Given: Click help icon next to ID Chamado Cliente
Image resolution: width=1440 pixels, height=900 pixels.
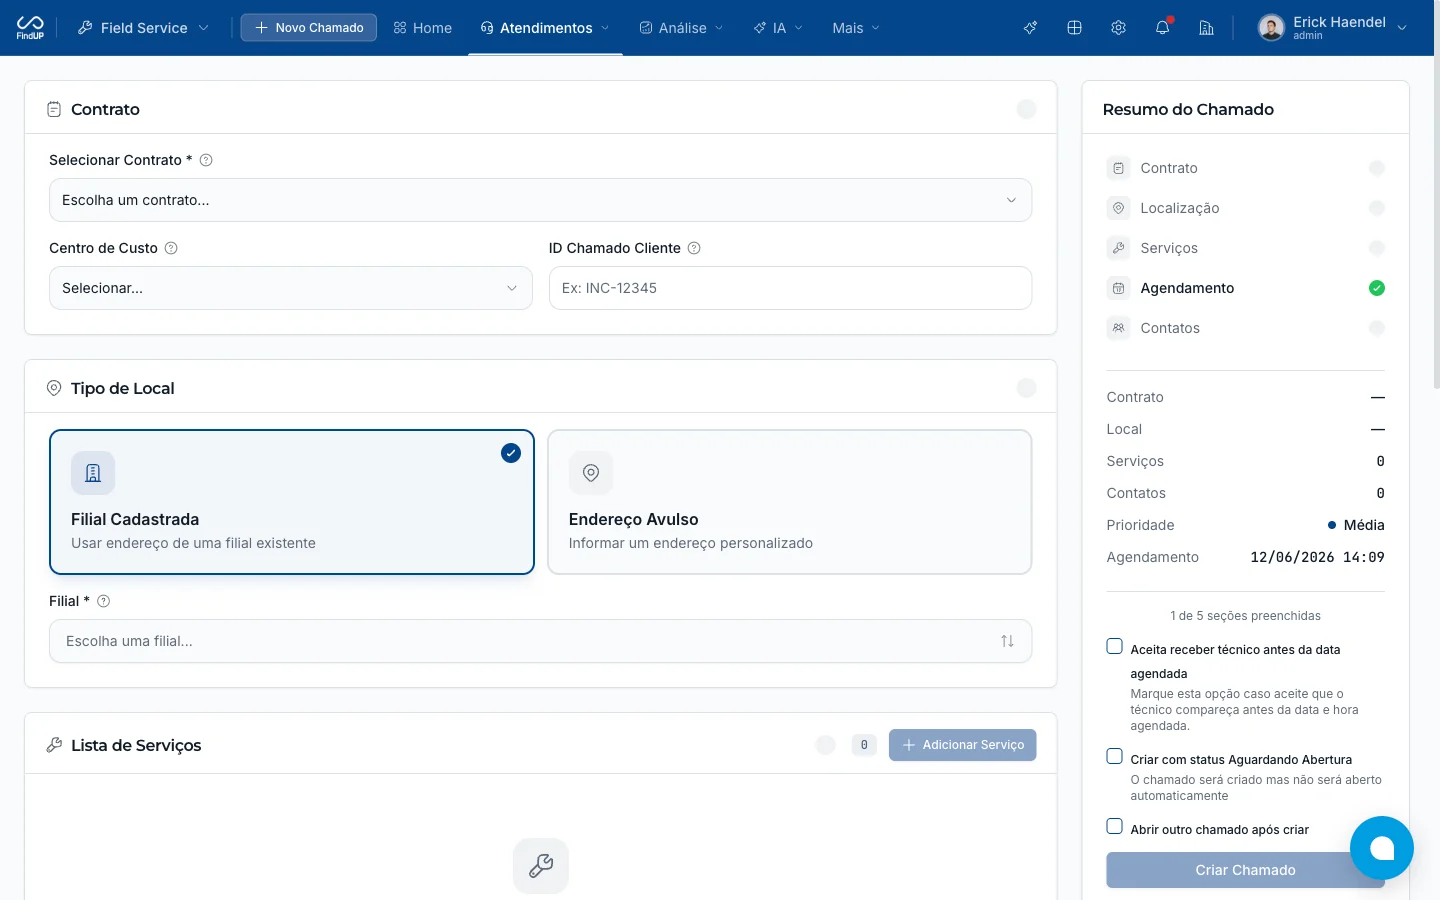Looking at the screenshot, I should click(x=694, y=248).
